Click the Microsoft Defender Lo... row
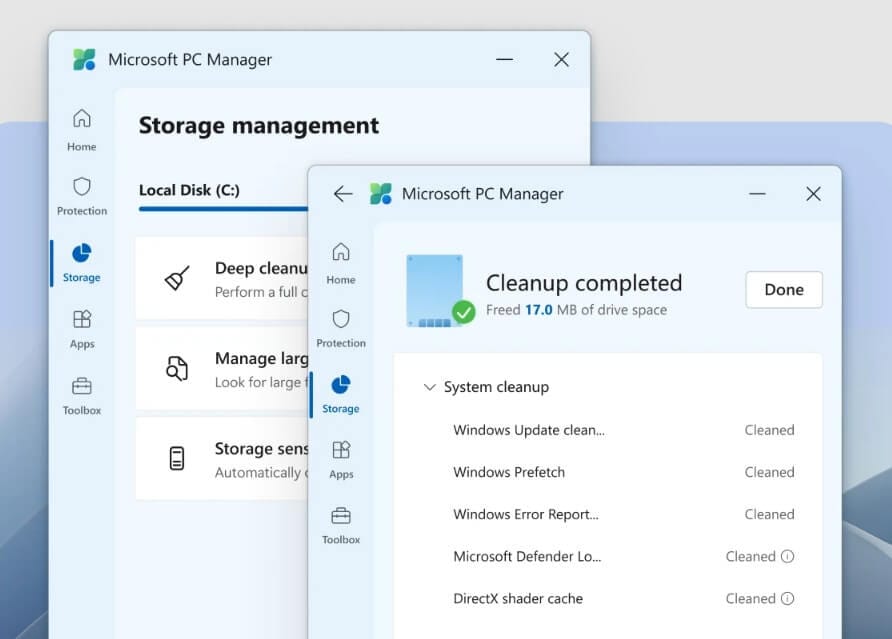 coord(623,556)
